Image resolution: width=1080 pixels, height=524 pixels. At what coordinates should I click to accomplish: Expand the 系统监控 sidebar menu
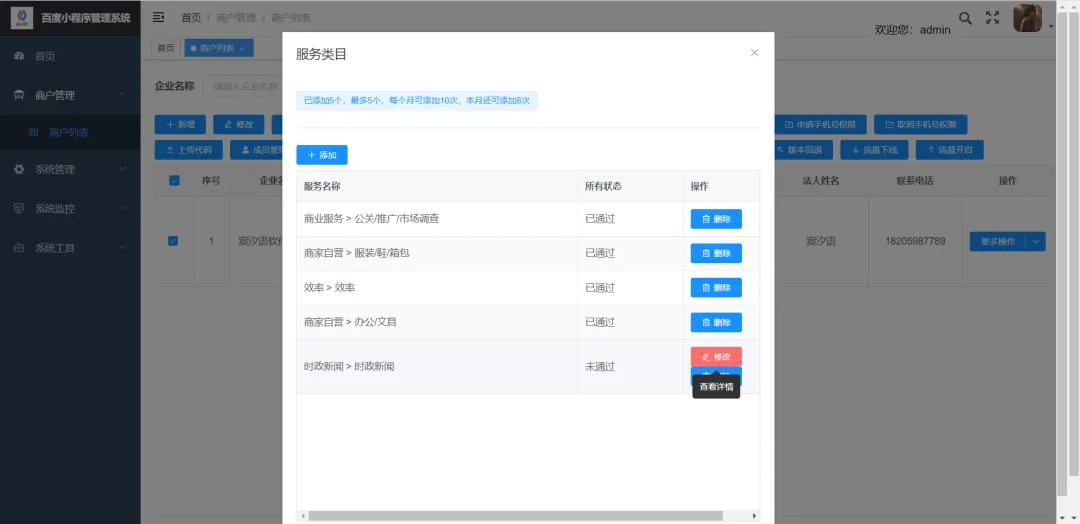70,209
